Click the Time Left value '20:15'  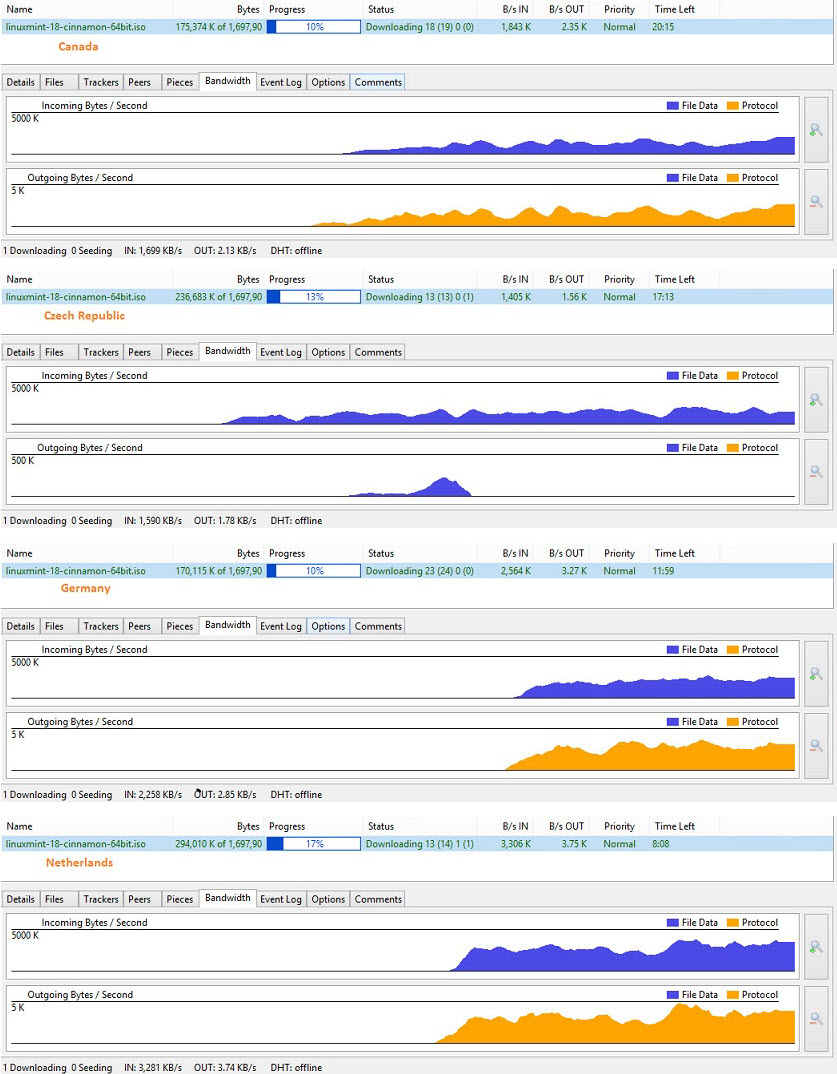663,27
